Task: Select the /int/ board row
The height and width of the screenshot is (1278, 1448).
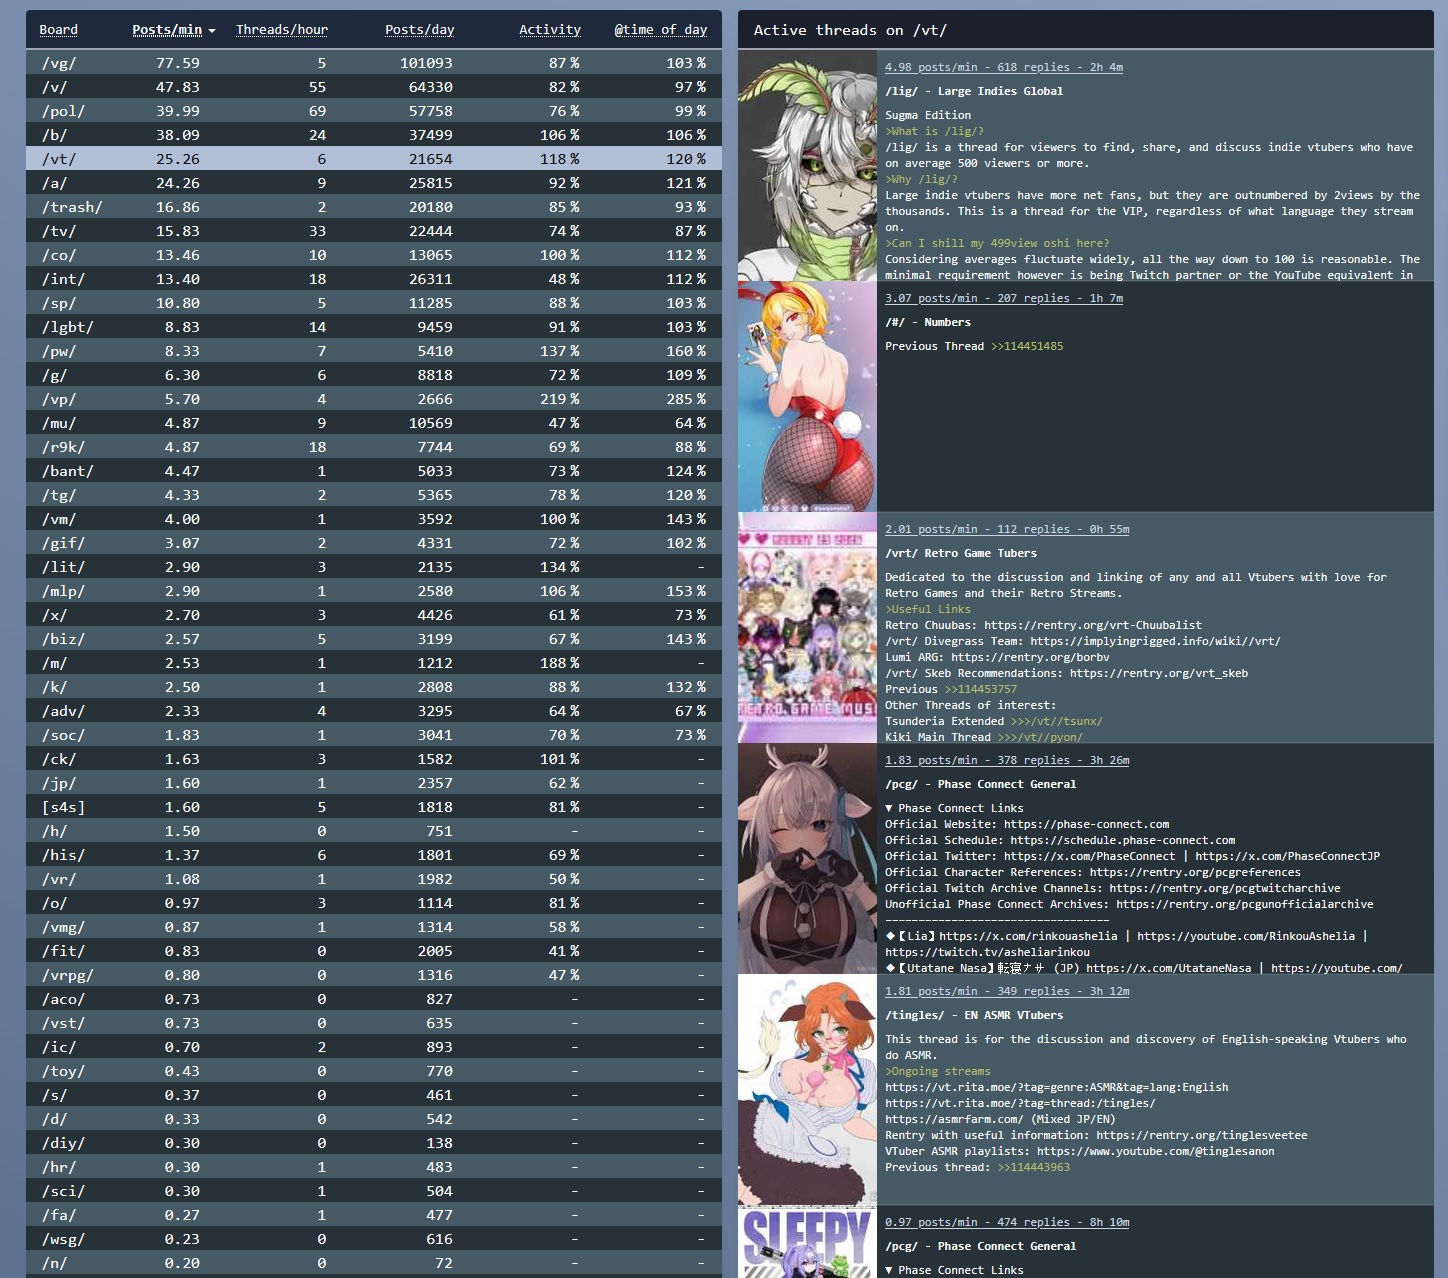Action: click(x=374, y=279)
